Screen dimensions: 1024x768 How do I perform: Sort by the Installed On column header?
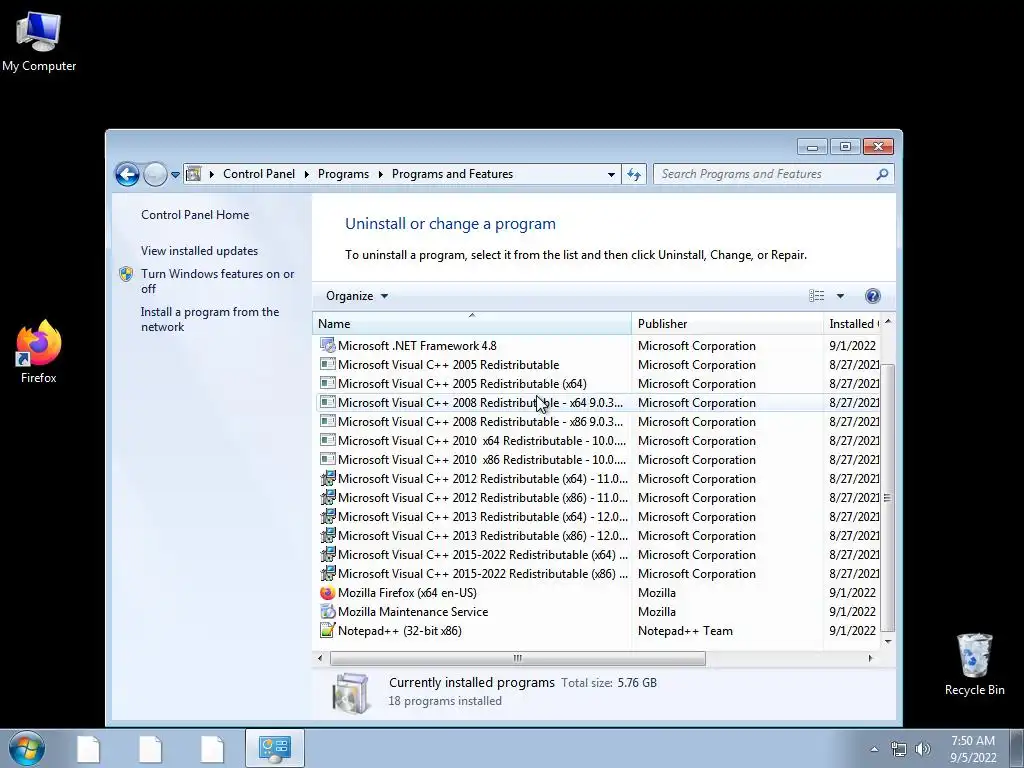pyautogui.click(x=852, y=324)
